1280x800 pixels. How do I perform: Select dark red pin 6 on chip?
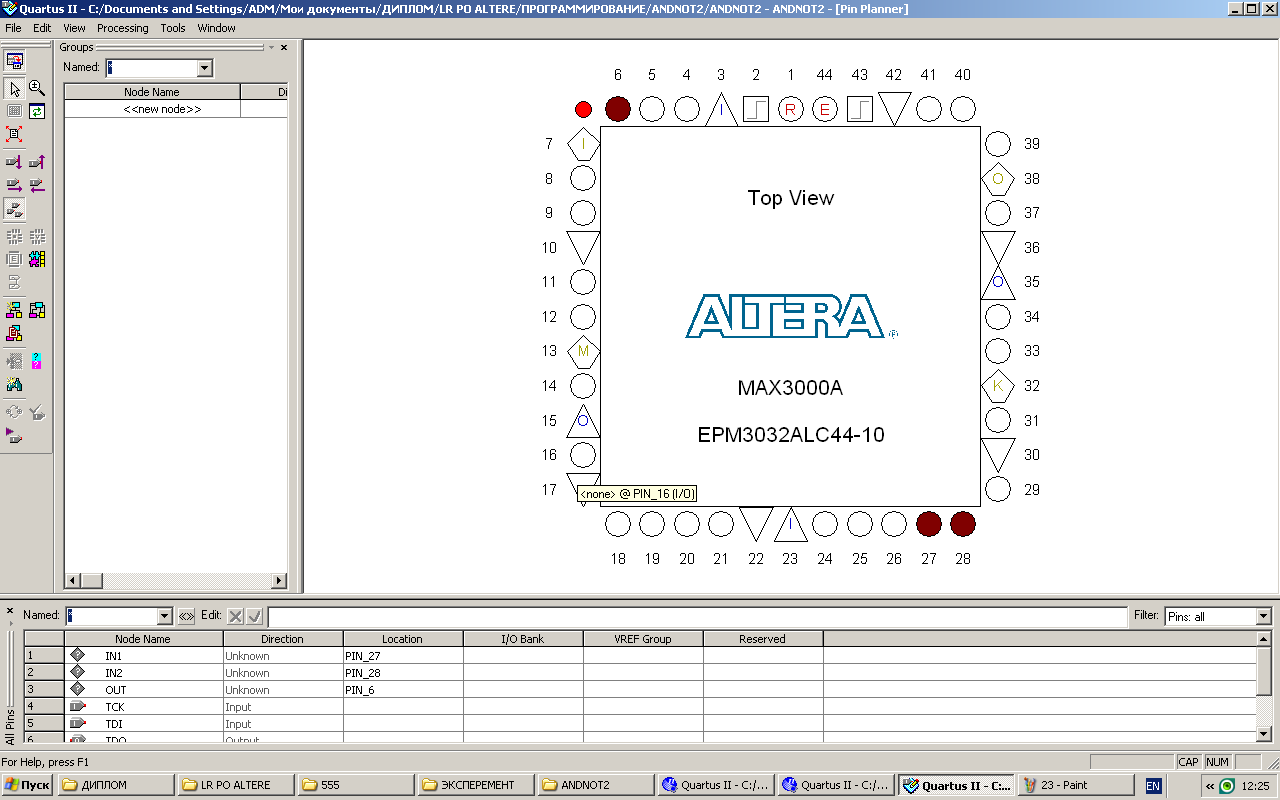618,109
